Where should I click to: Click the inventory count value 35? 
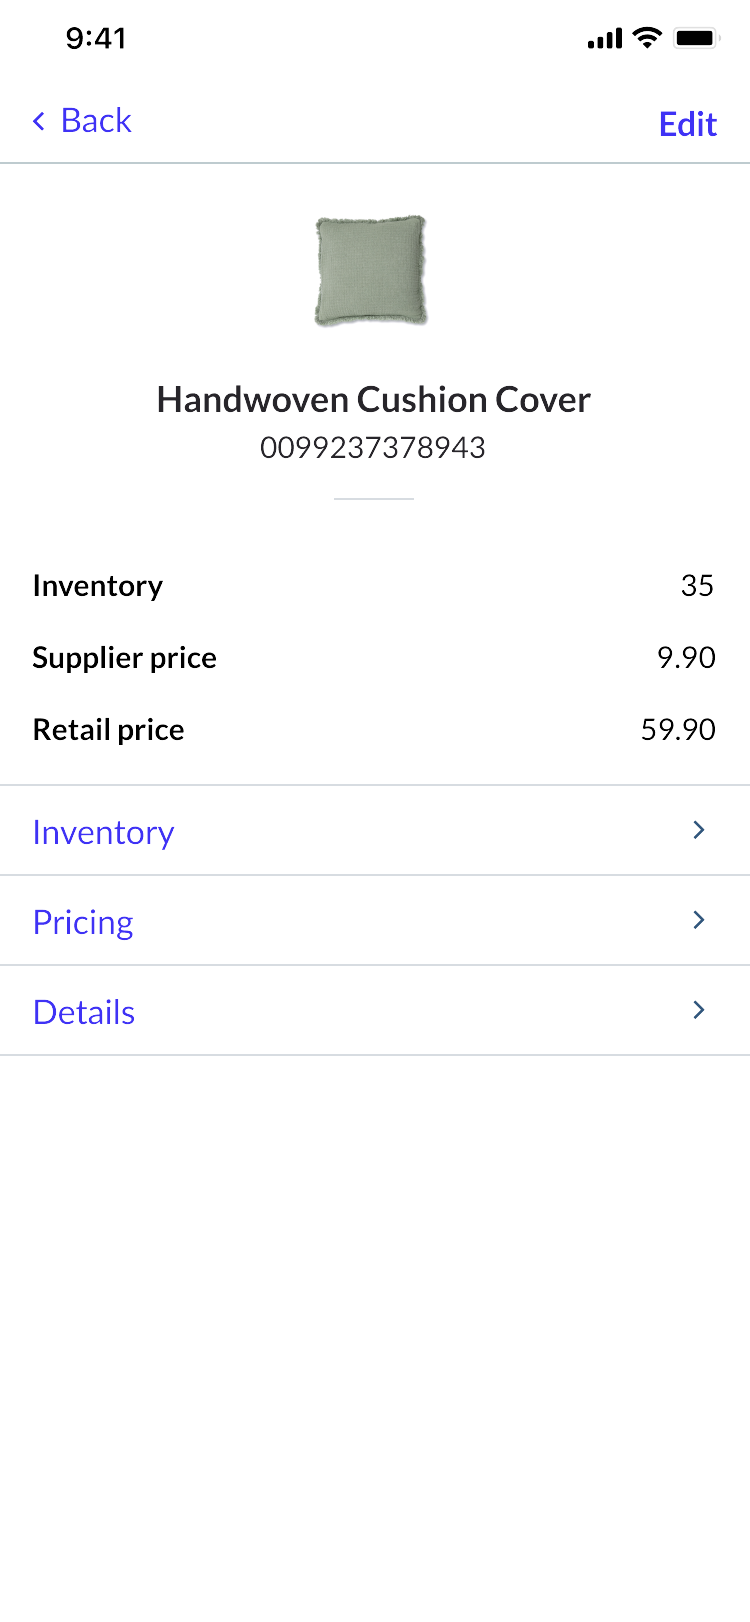[x=697, y=586]
